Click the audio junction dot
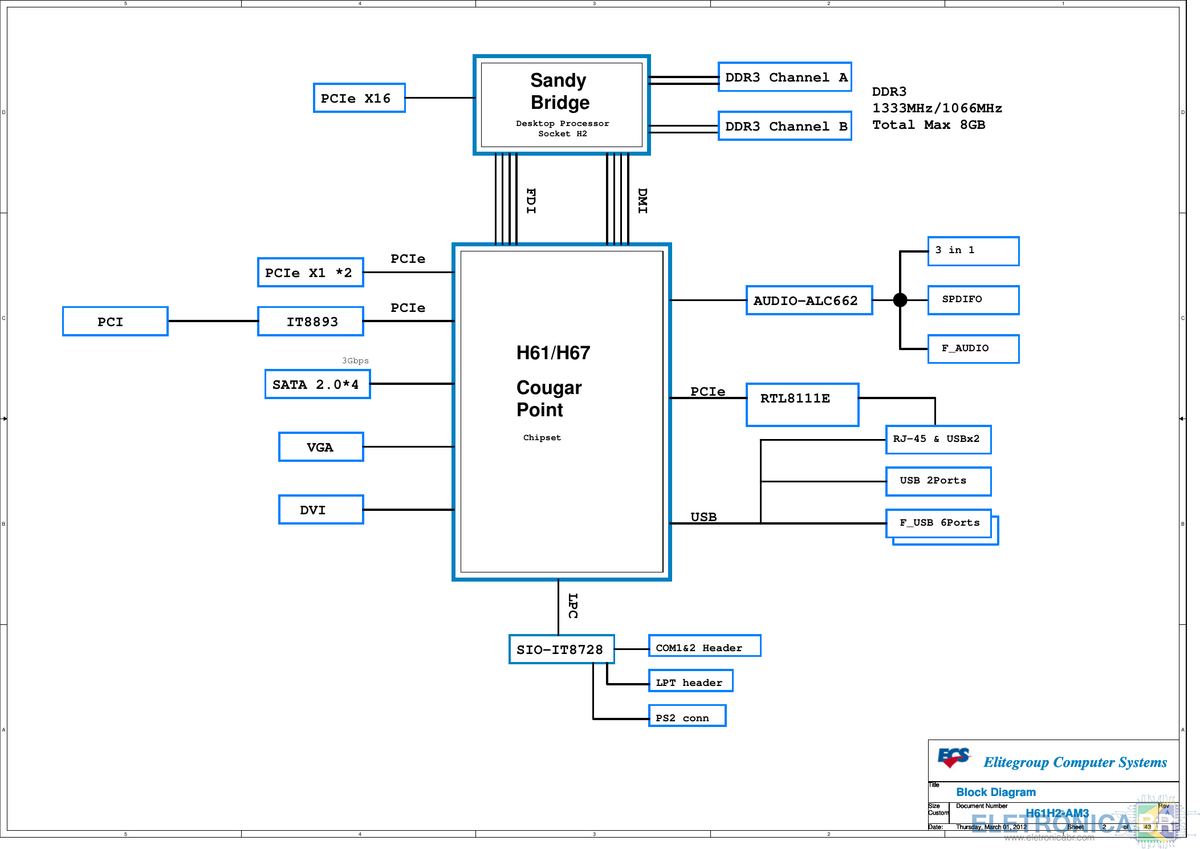Viewport: 1200px width, 849px height. point(900,300)
